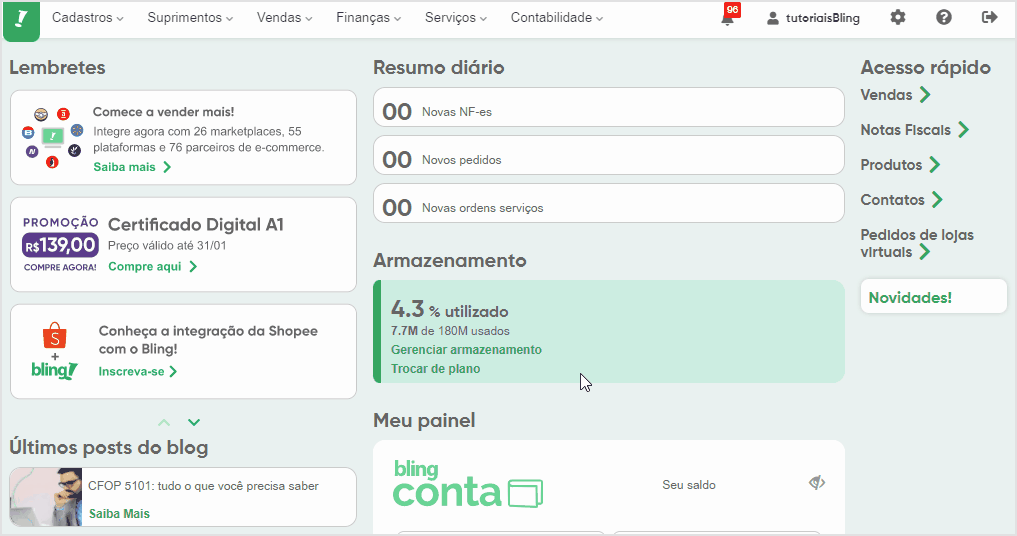Open the notifications bell icon
The width and height of the screenshot is (1017, 536).
pos(728,18)
